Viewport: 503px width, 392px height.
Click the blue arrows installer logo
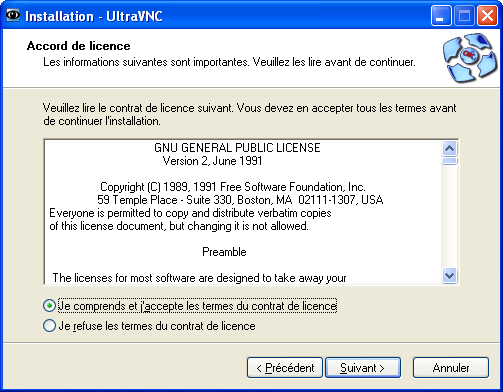coord(470,58)
